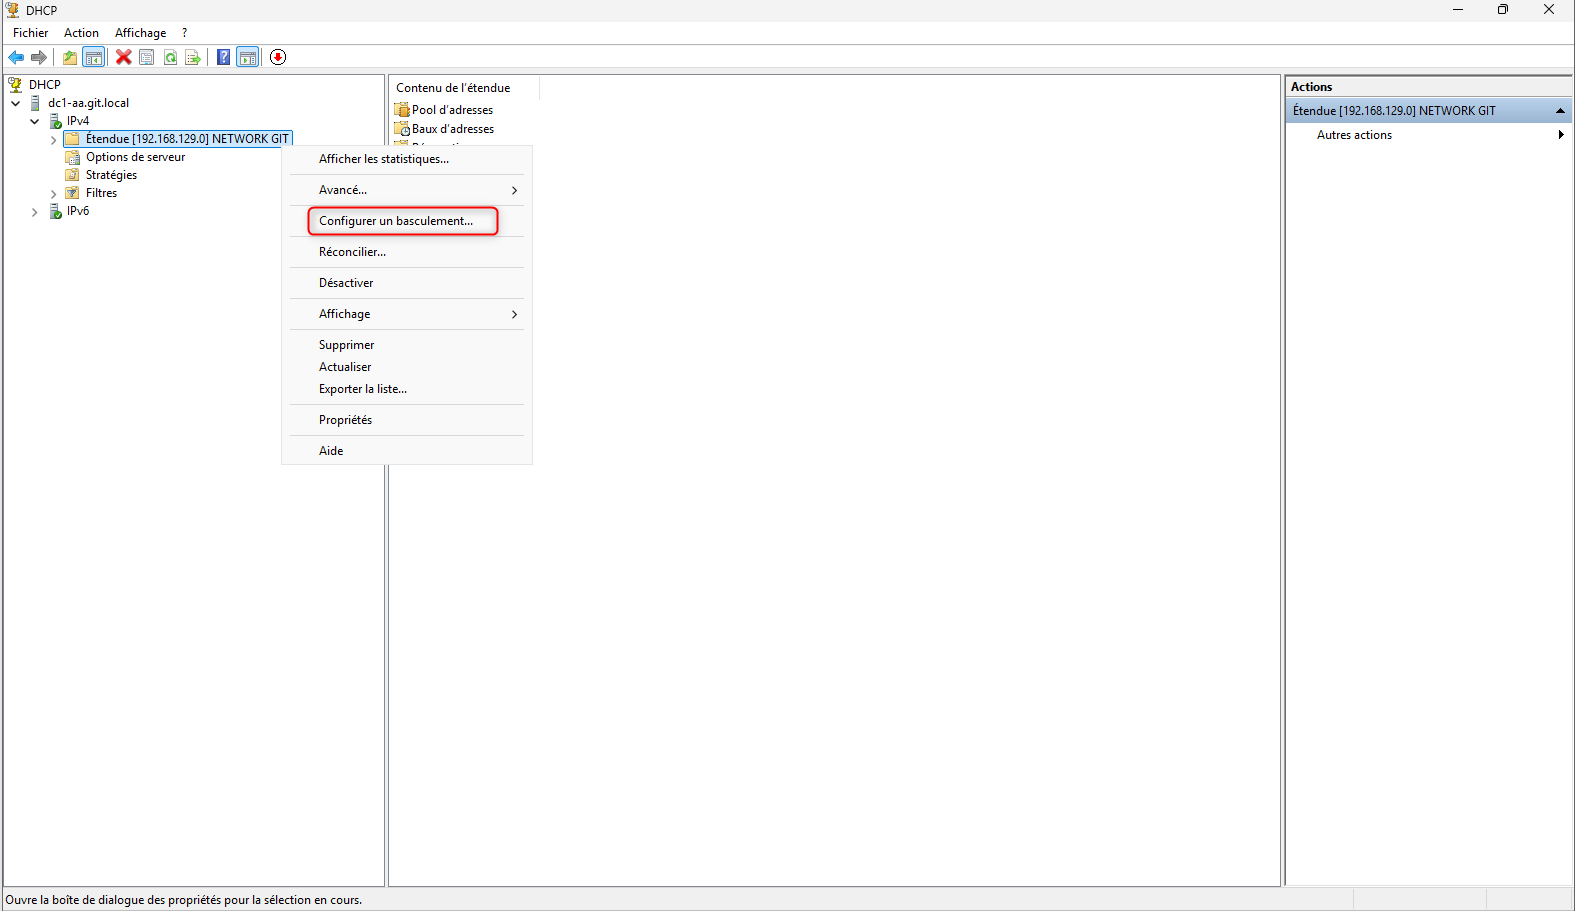Select the Options de serveur tree item
The width and height of the screenshot is (1575, 911).
[x=135, y=157]
